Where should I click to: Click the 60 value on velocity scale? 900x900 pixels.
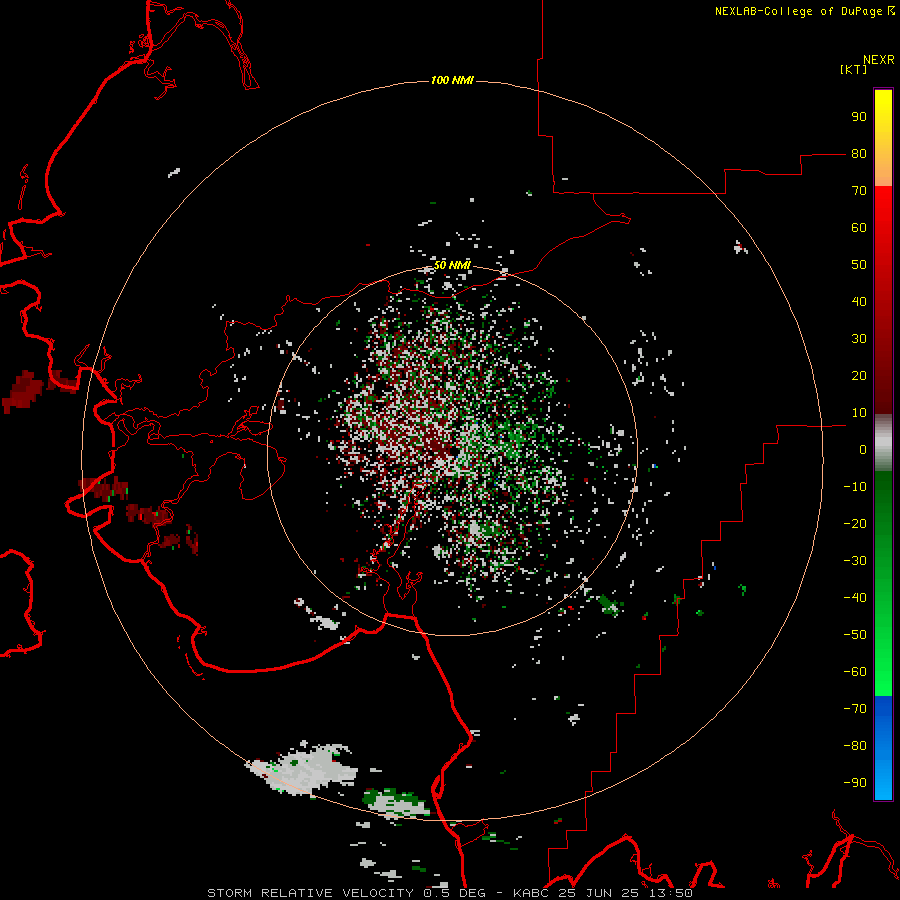click(859, 228)
